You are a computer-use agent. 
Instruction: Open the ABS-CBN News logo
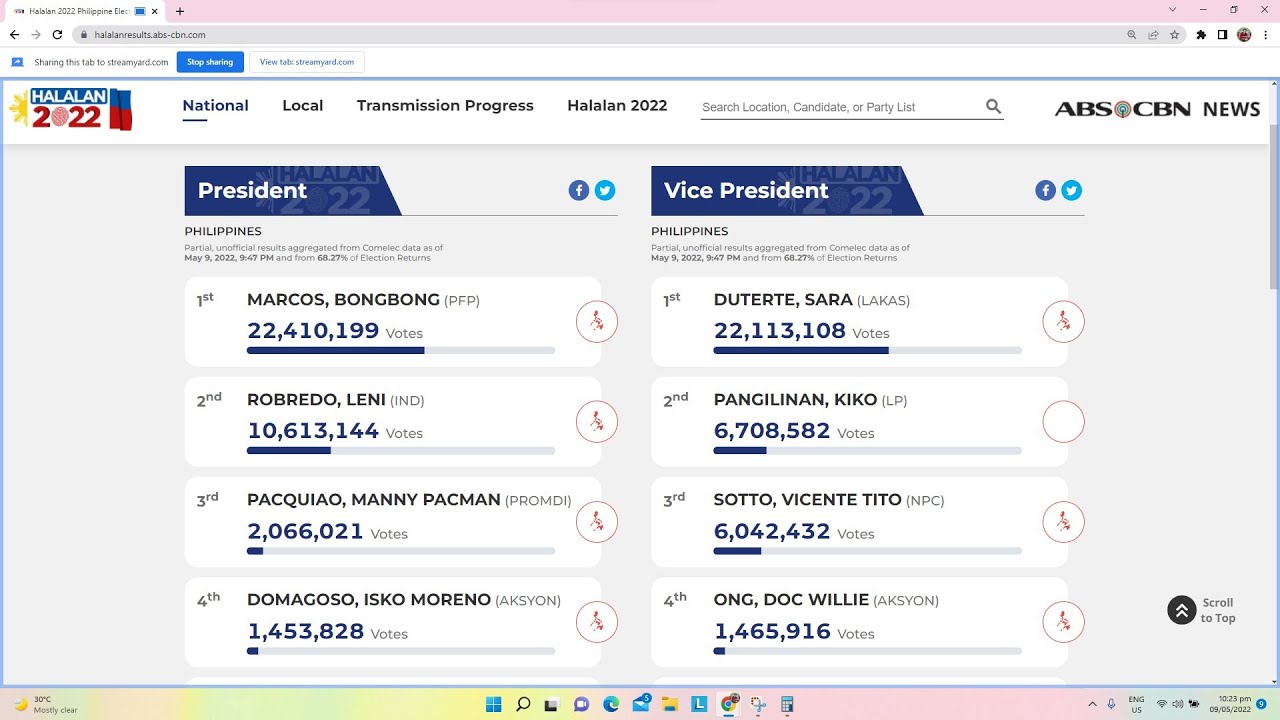tap(1157, 109)
